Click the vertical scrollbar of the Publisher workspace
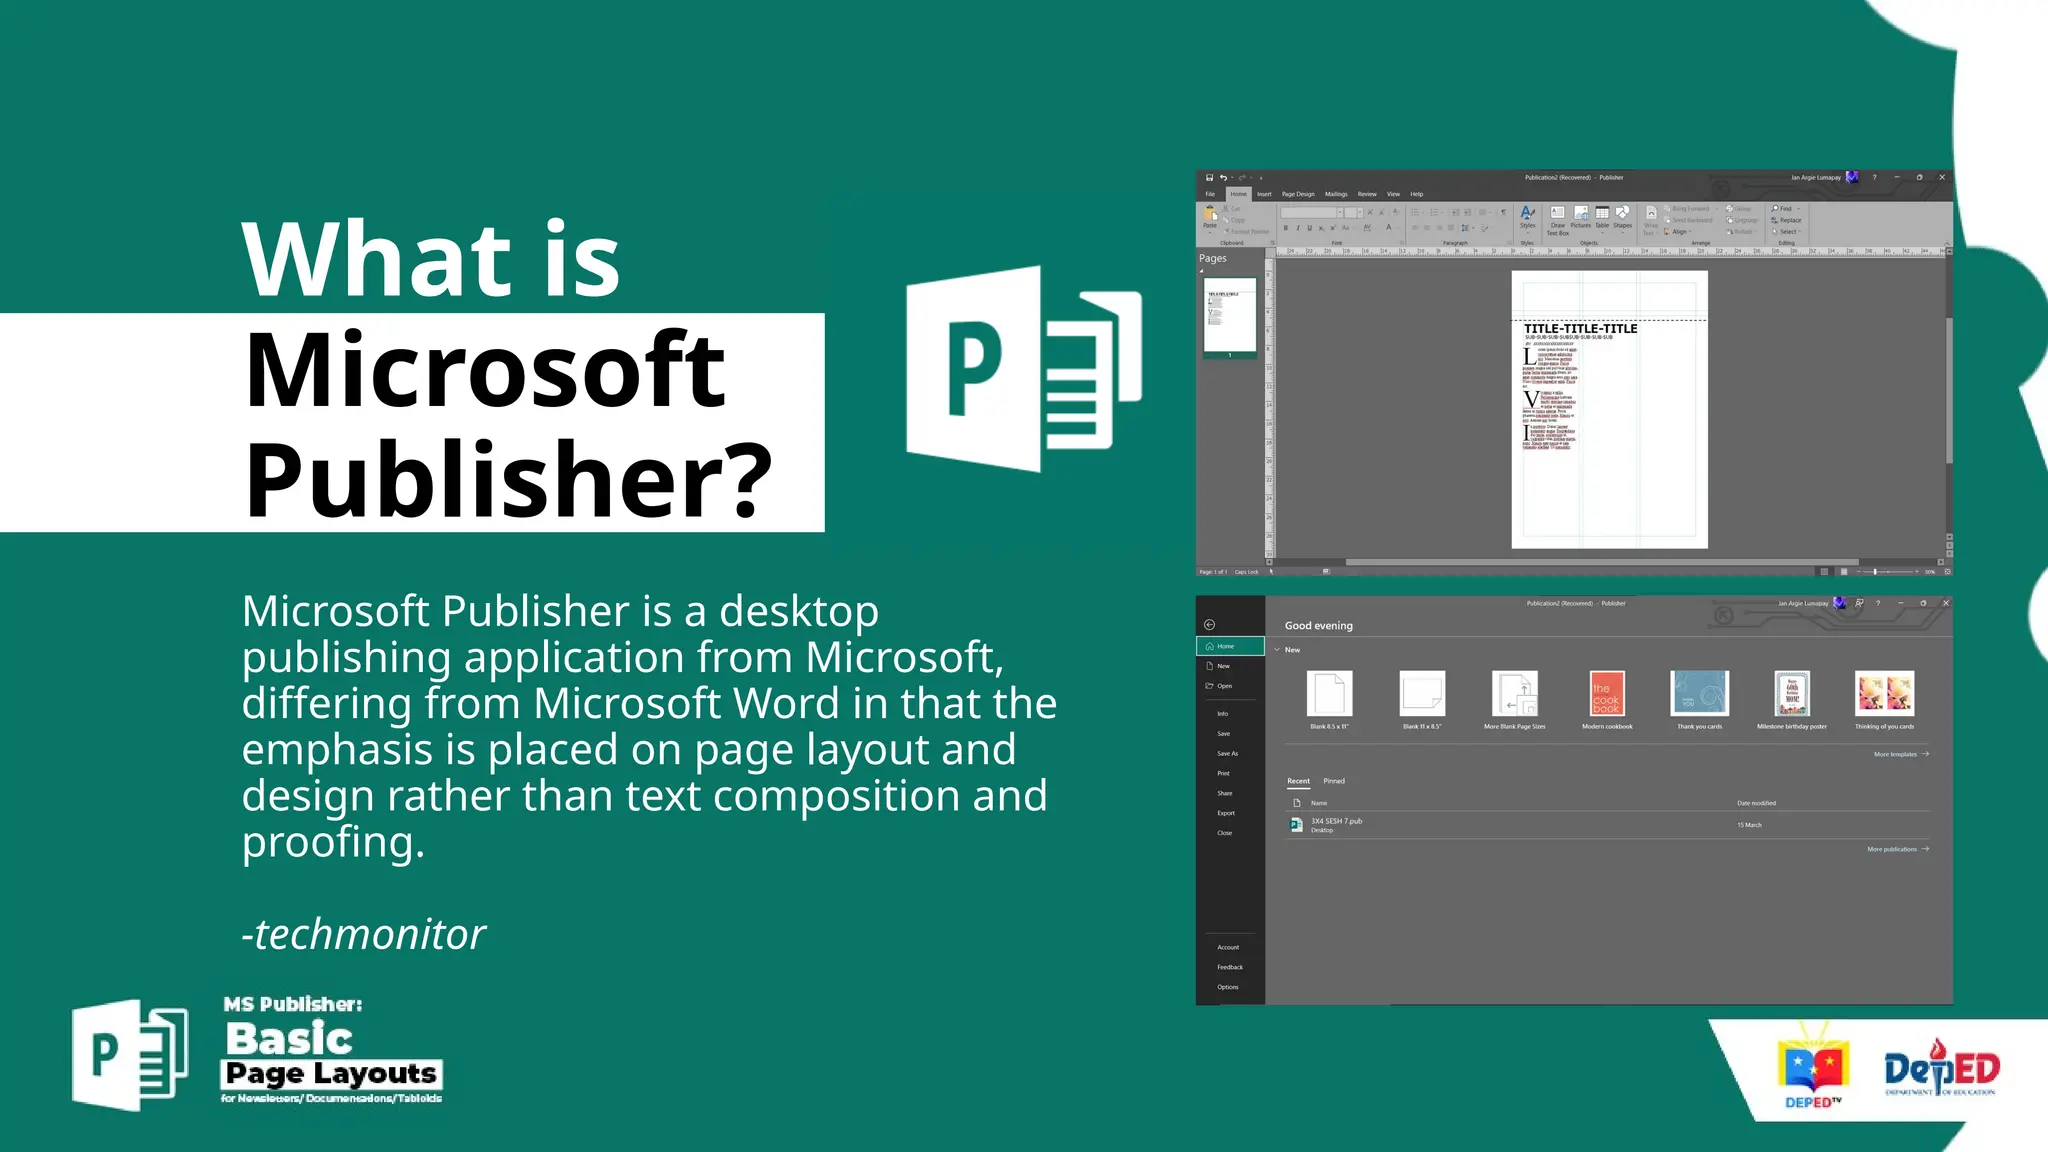 (1949, 390)
